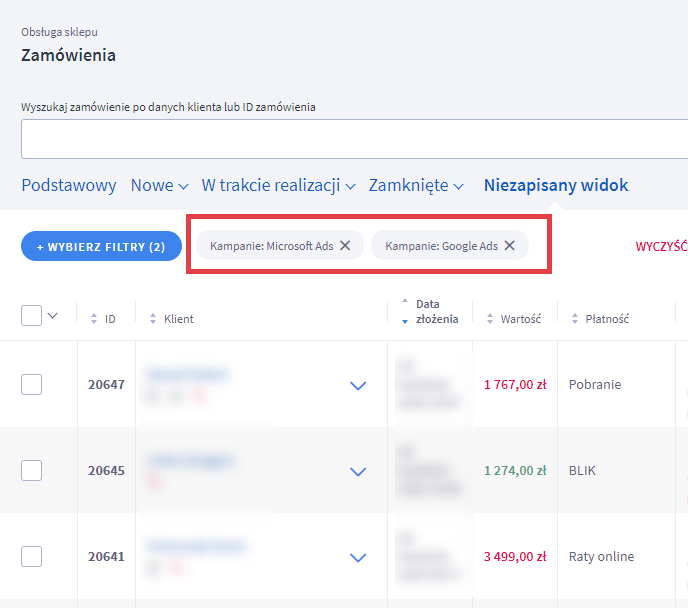Sort orders by ID column arrows
The height and width of the screenshot is (608, 688).
pyautogui.click(x=95, y=319)
